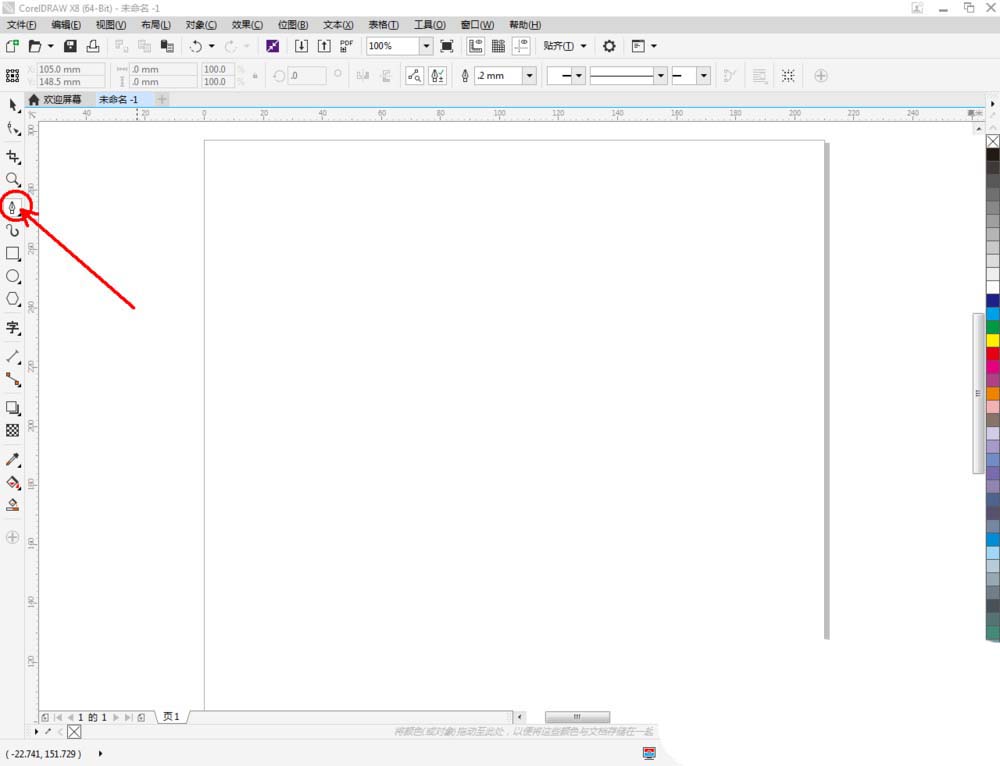The width and height of the screenshot is (1000, 766).
Task: Pick the red swatch in color palette
Action: tap(993, 353)
